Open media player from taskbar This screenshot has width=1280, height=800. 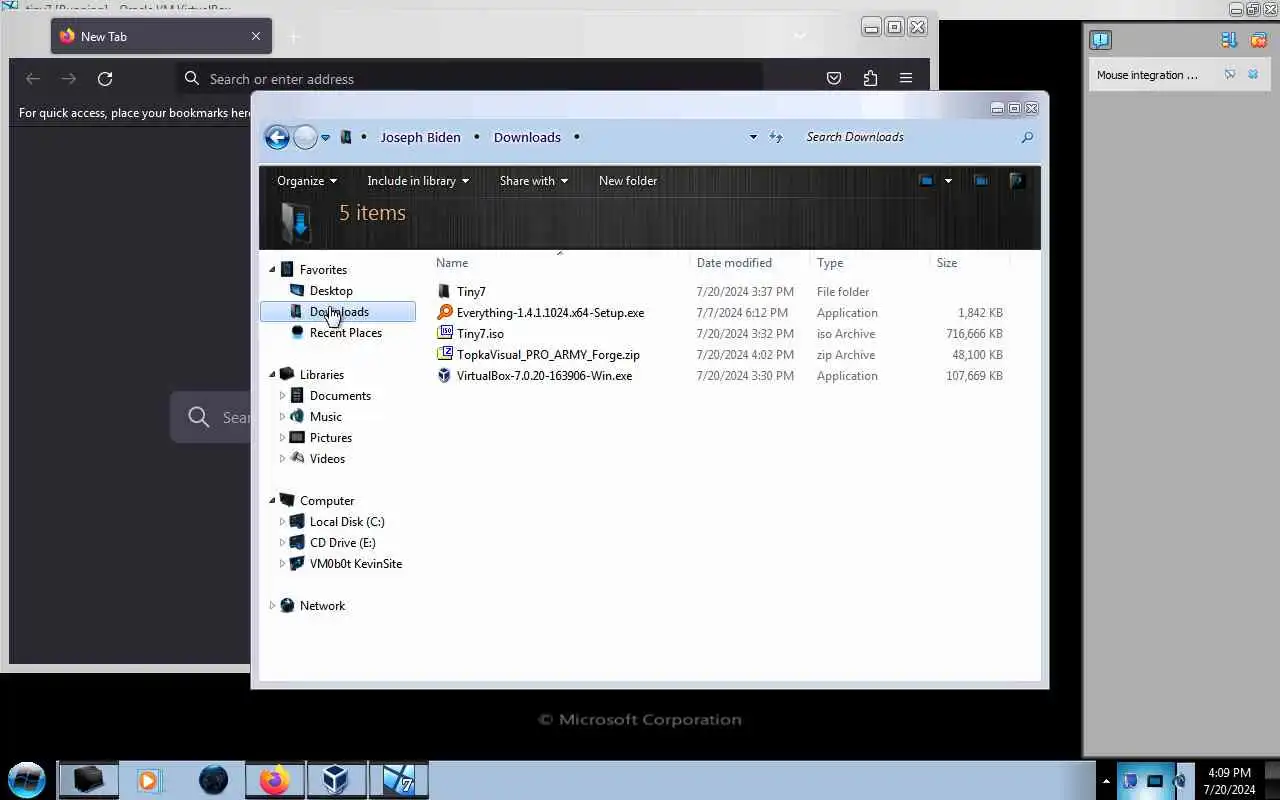point(148,780)
